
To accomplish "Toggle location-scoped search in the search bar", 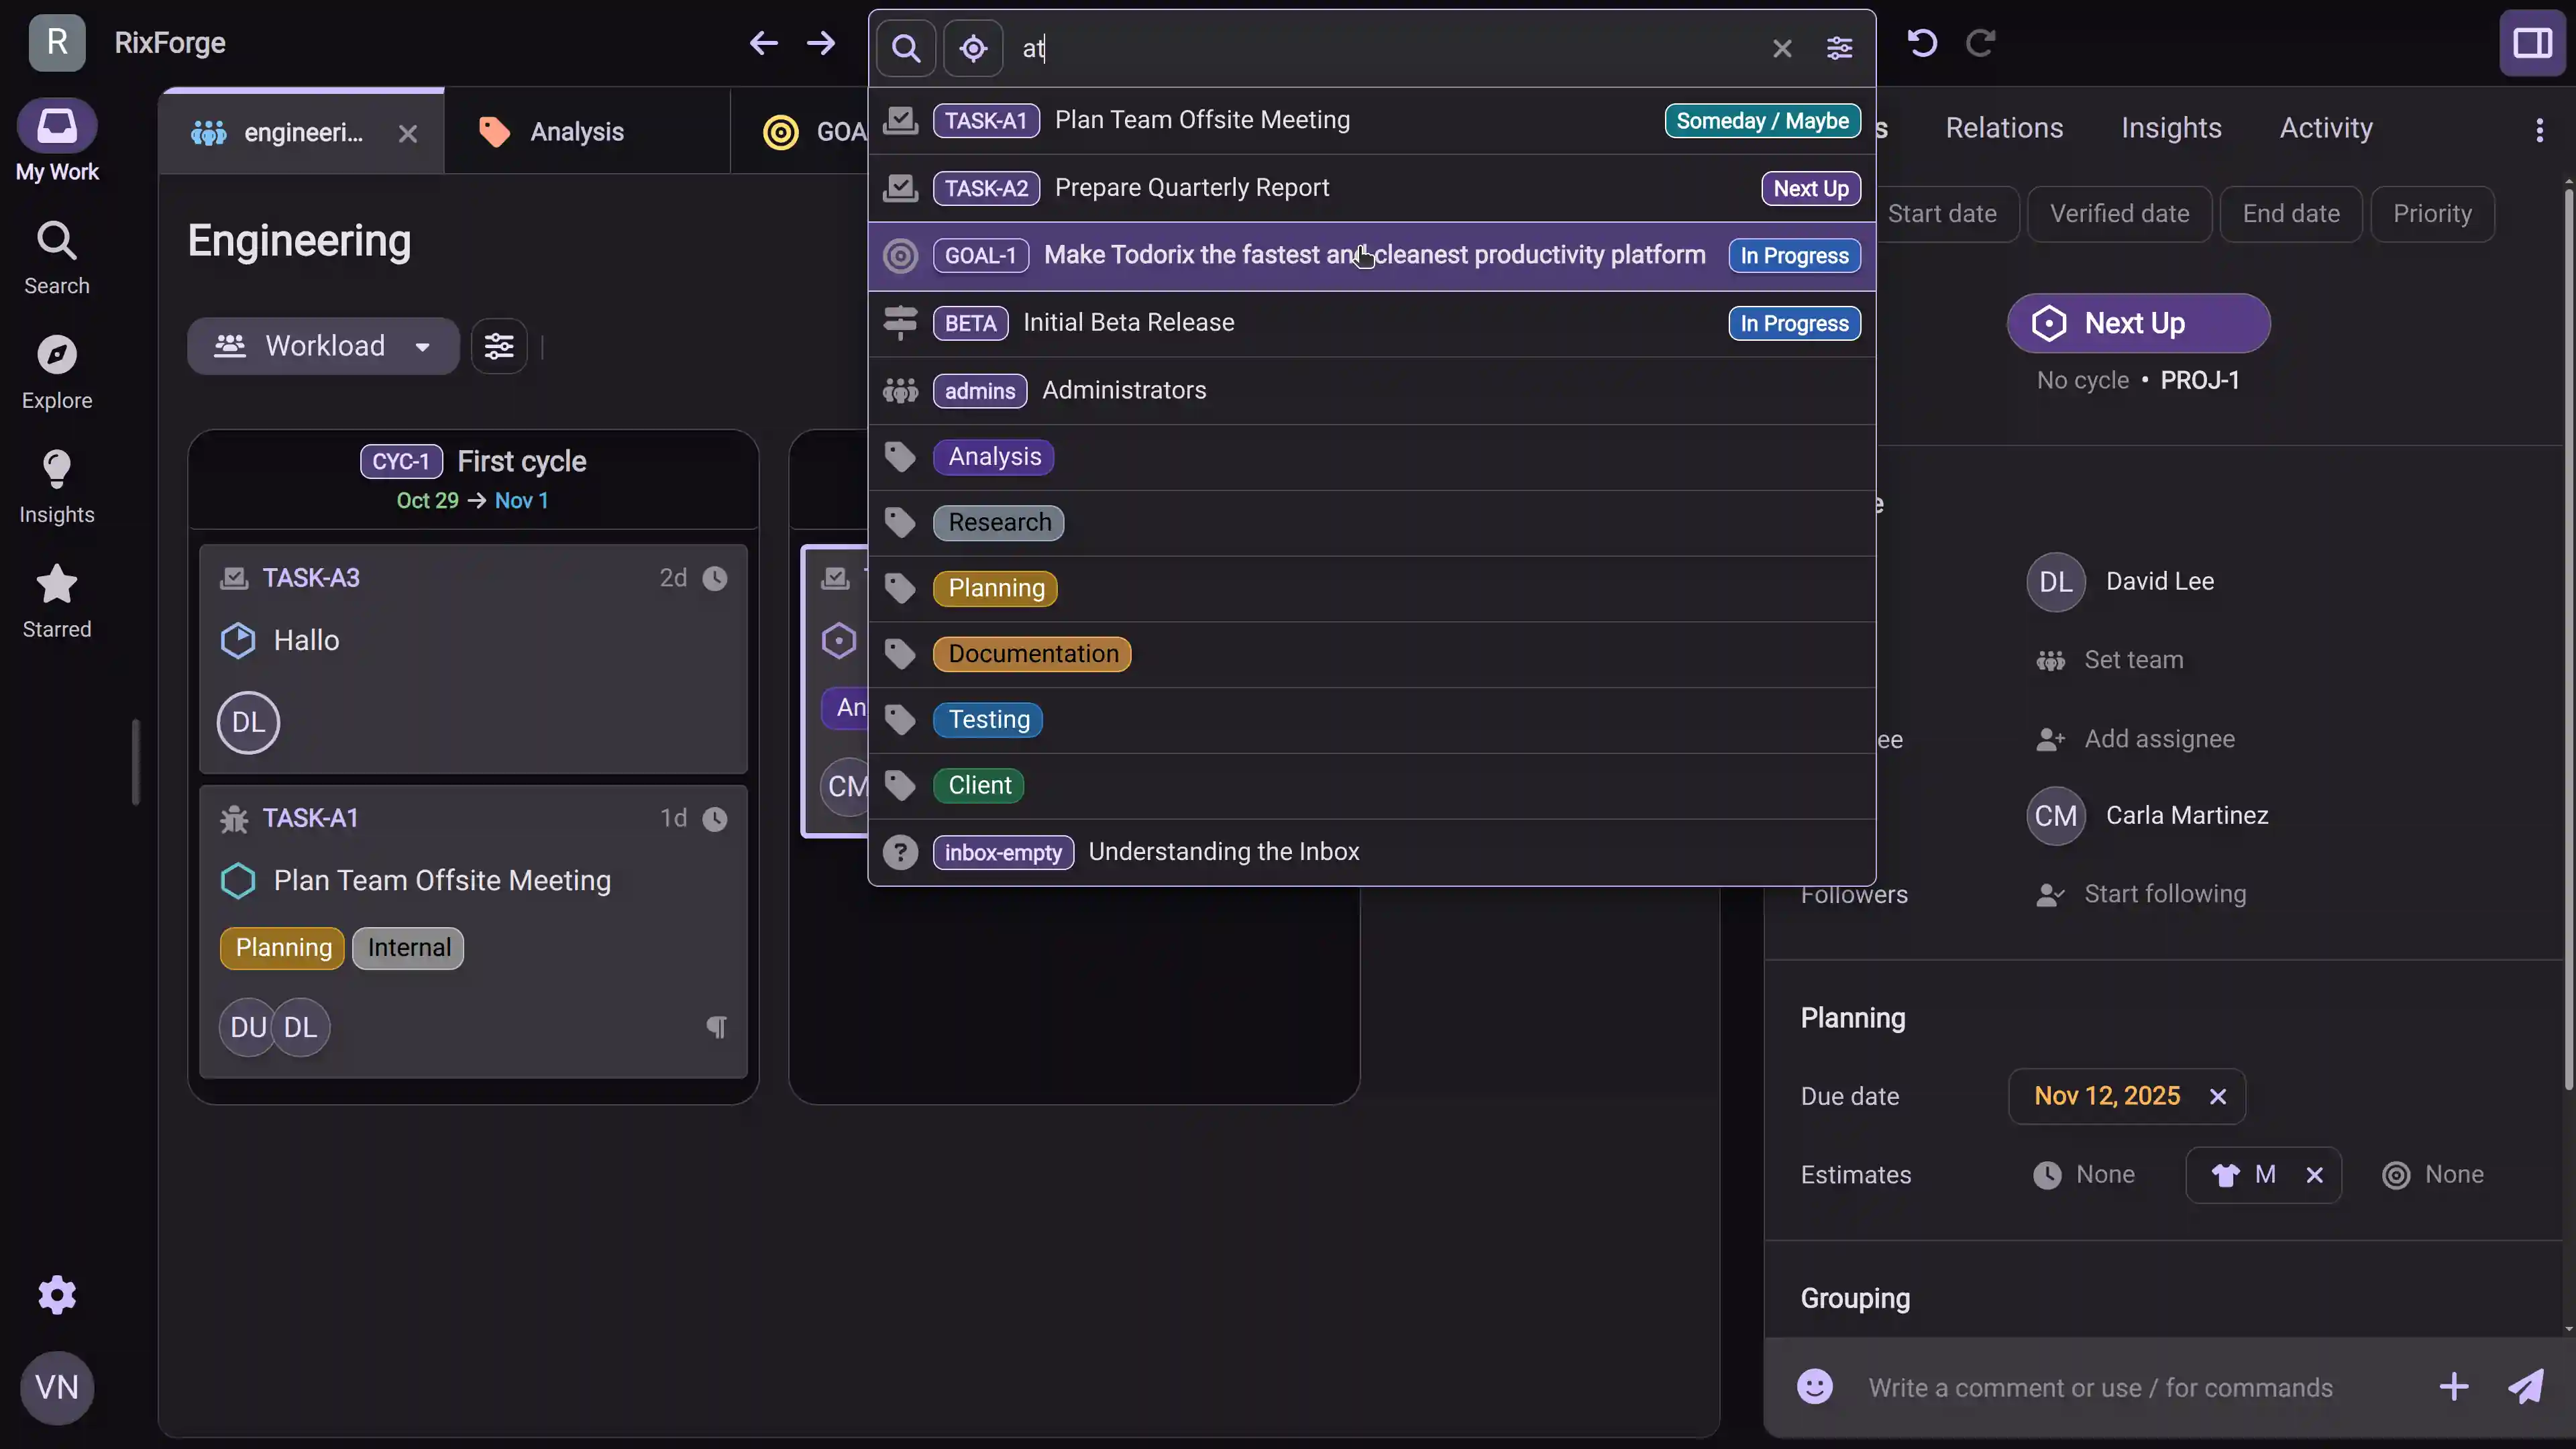I will click(972, 48).
